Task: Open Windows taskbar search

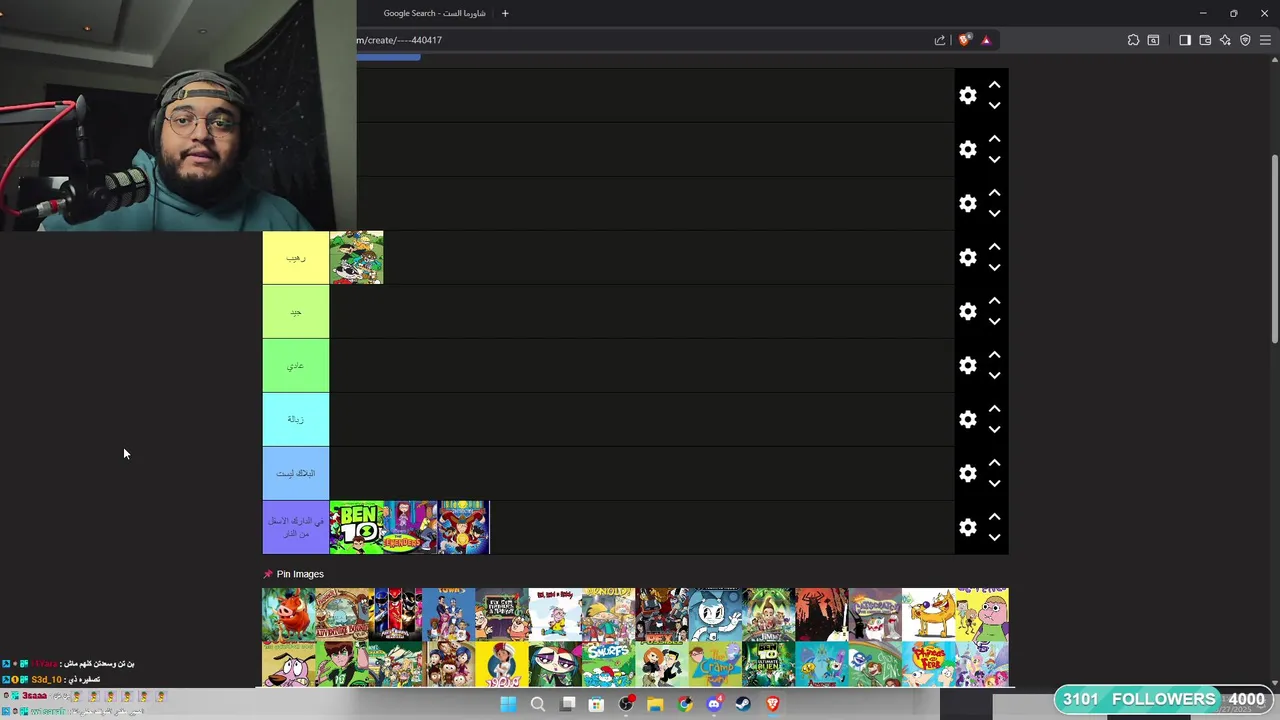Action: [x=538, y=704]
